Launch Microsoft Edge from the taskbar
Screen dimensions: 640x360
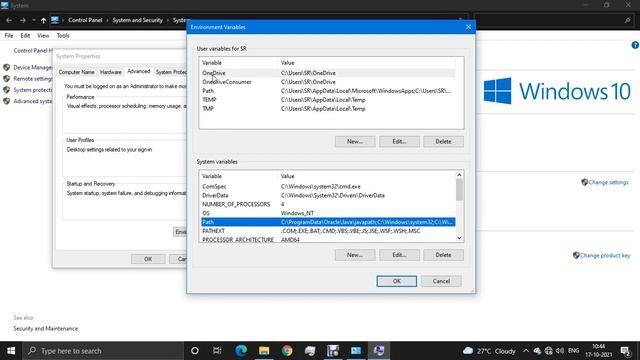[x=241, y=351]
